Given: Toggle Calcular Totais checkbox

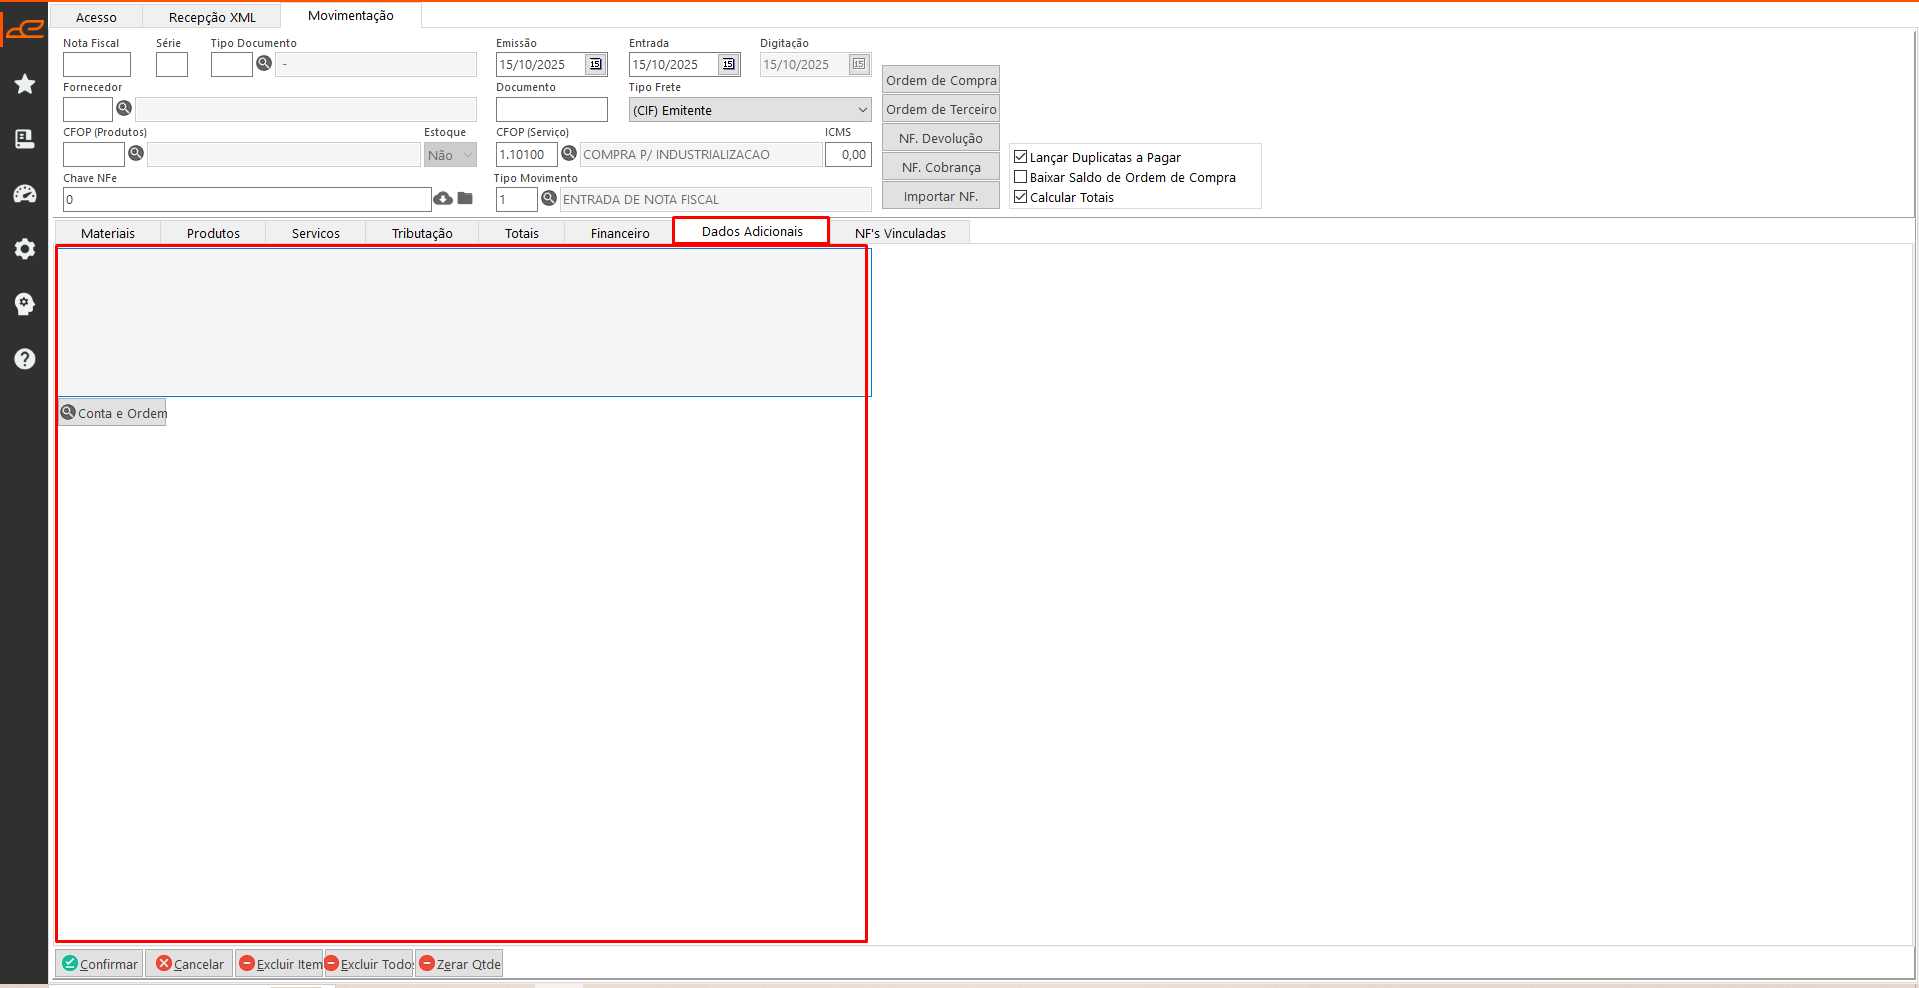Looking at the screenshot, I should tap(1021, 197).
